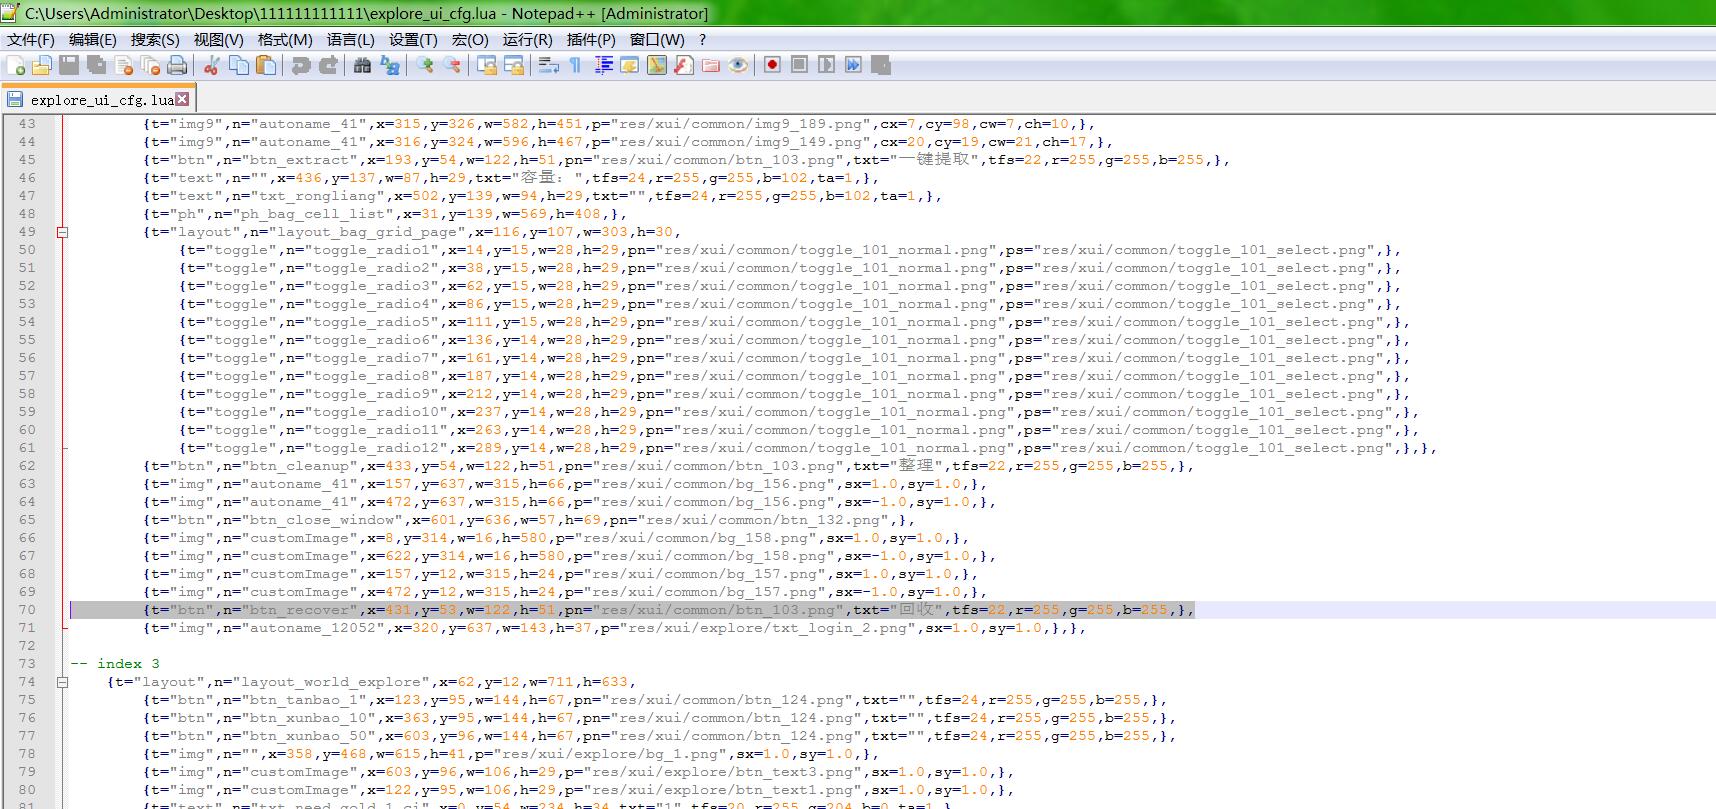Close the explore_ui_cfg.lua tab with red X
Image resolution: width=1716 pixels, height=809 pixels.
[x=182, y=99]
